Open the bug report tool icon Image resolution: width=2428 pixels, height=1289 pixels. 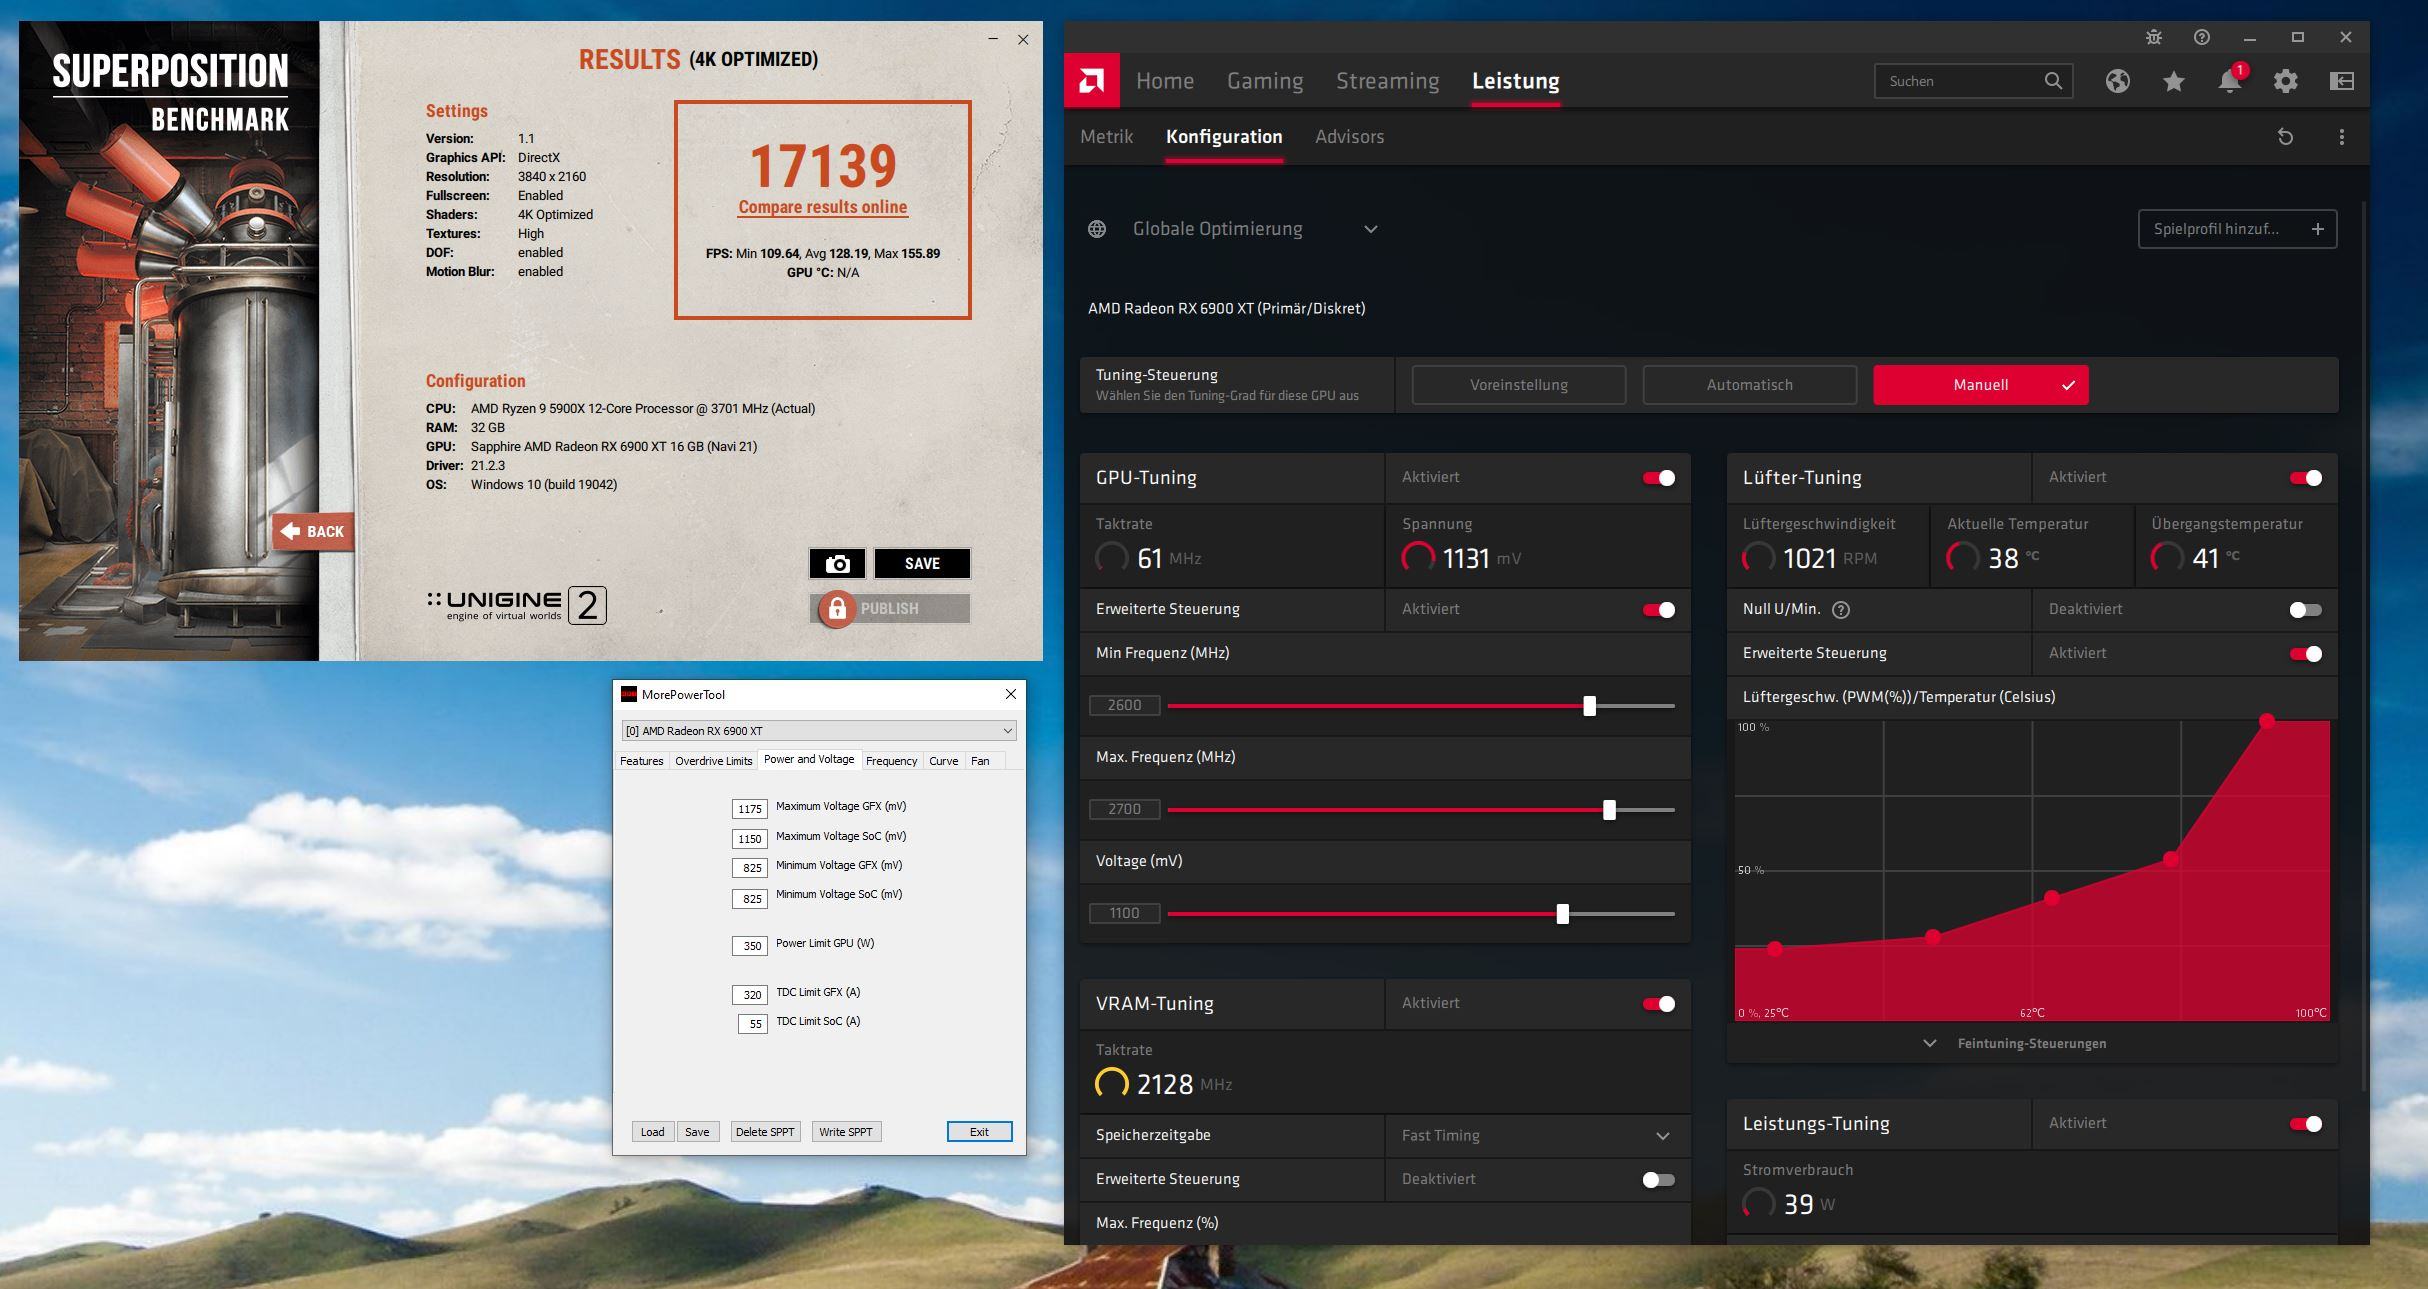point(2154,37)
